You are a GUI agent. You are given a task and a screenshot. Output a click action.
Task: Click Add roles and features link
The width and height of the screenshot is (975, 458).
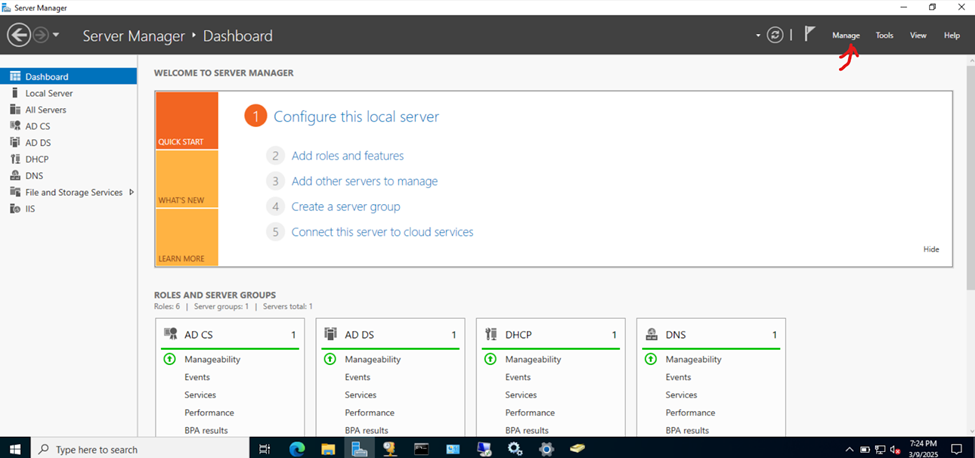(x=348, y=155)
